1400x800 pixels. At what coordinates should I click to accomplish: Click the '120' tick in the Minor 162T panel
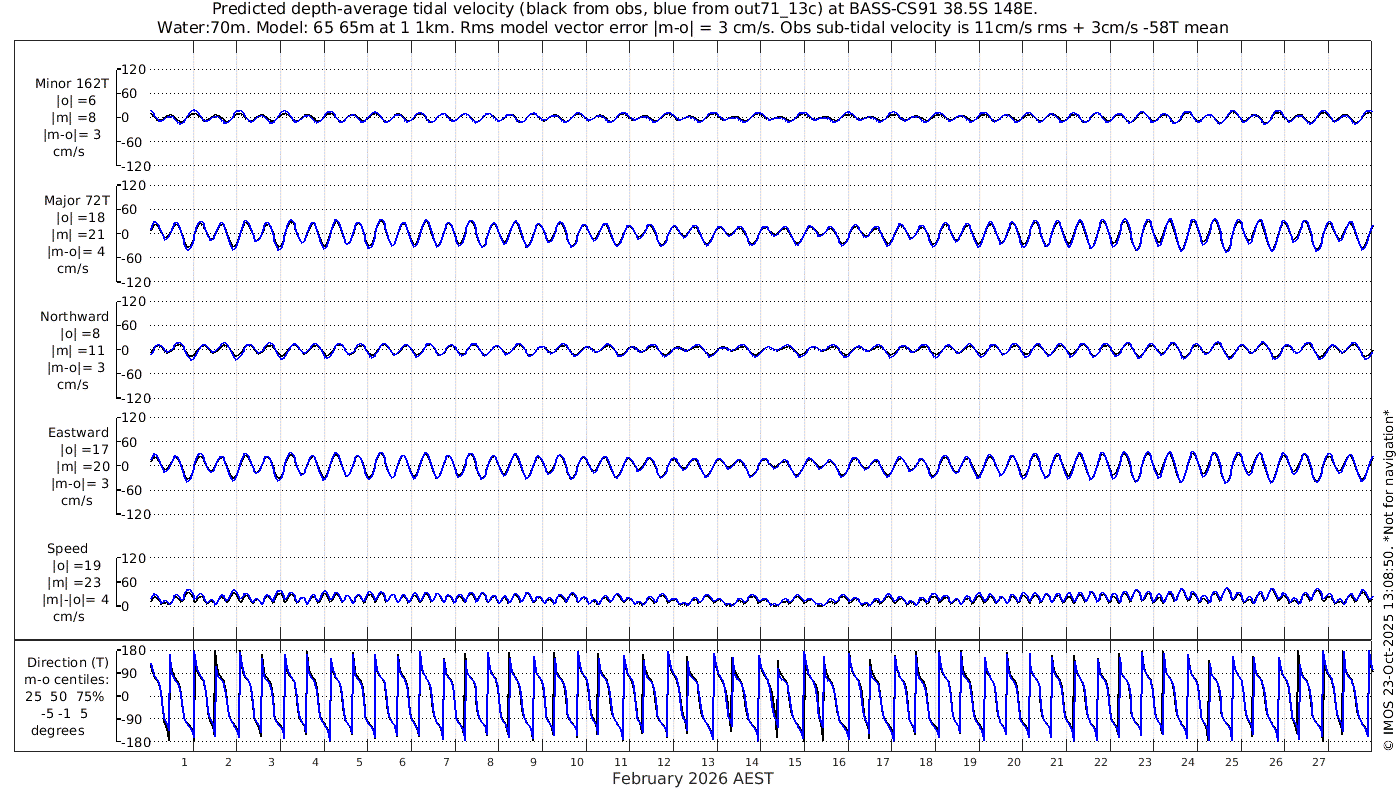tap(134, 69)
